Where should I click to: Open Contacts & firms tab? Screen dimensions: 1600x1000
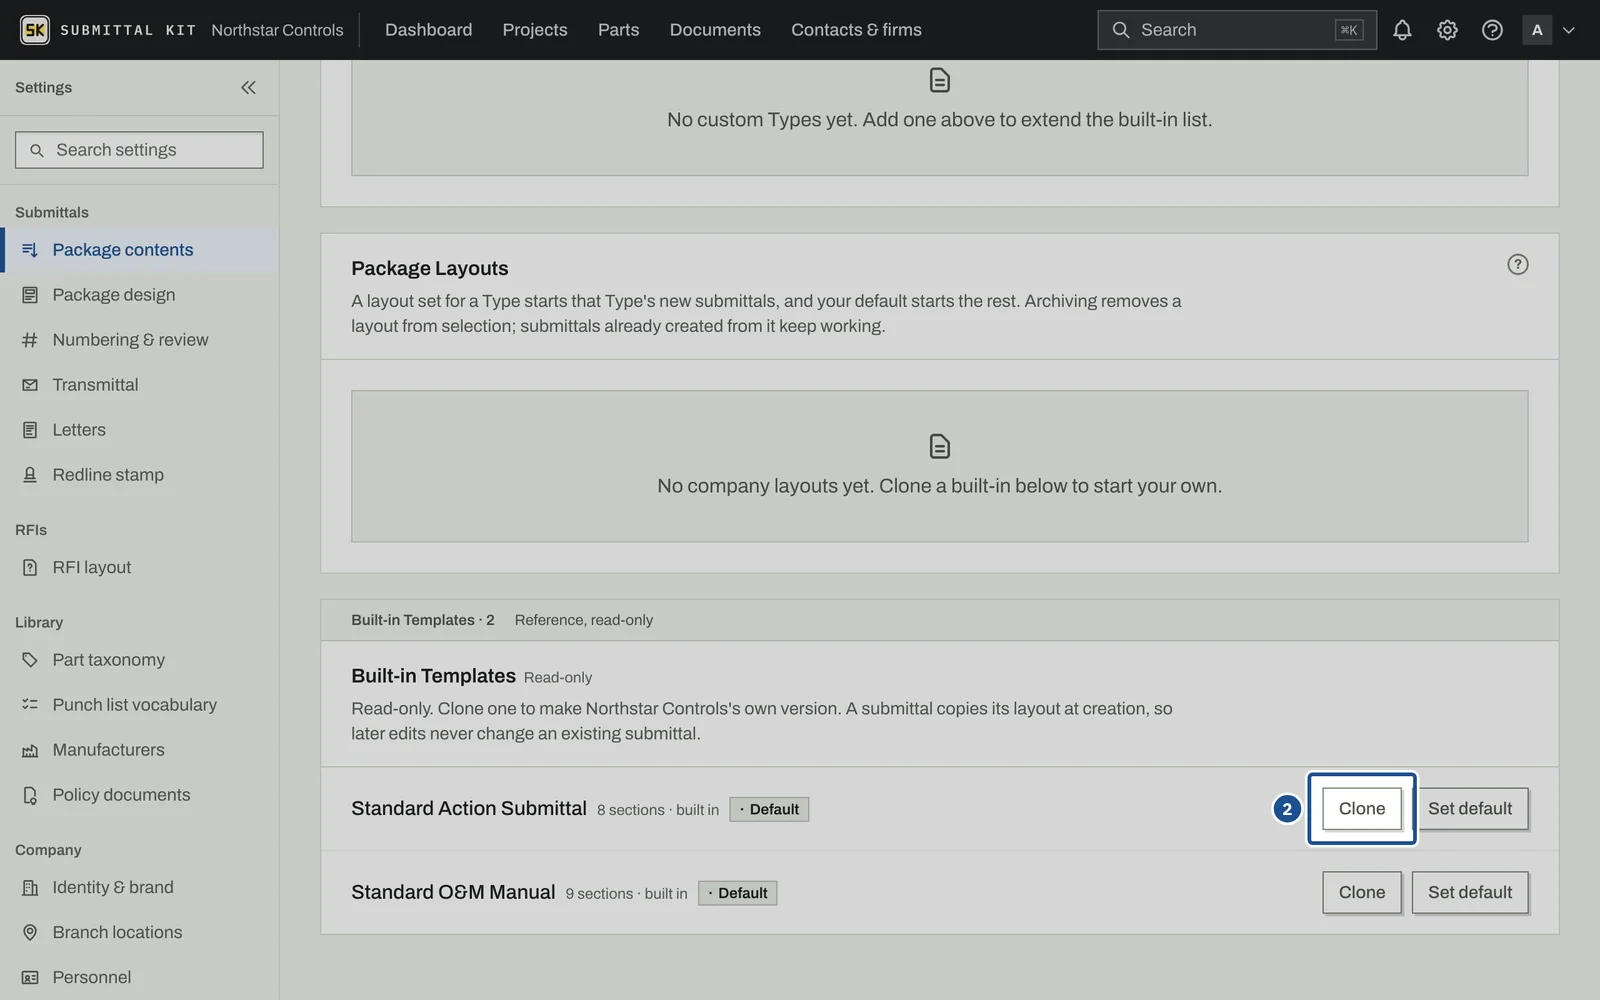pos(856,30)
